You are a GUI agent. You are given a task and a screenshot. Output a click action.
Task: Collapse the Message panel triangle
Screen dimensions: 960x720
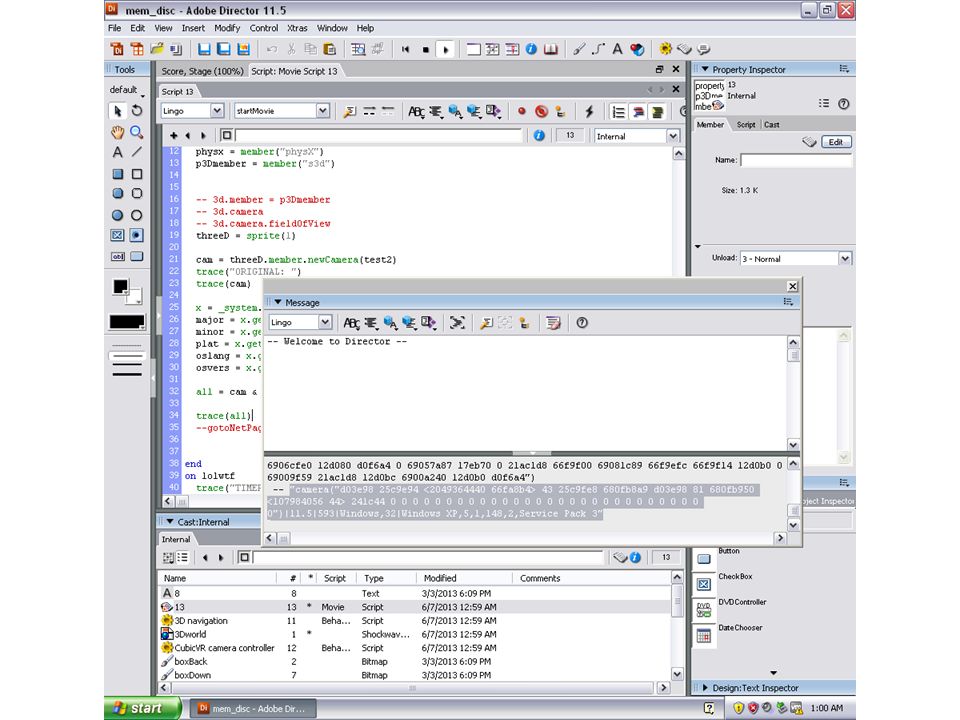point(278,302)
